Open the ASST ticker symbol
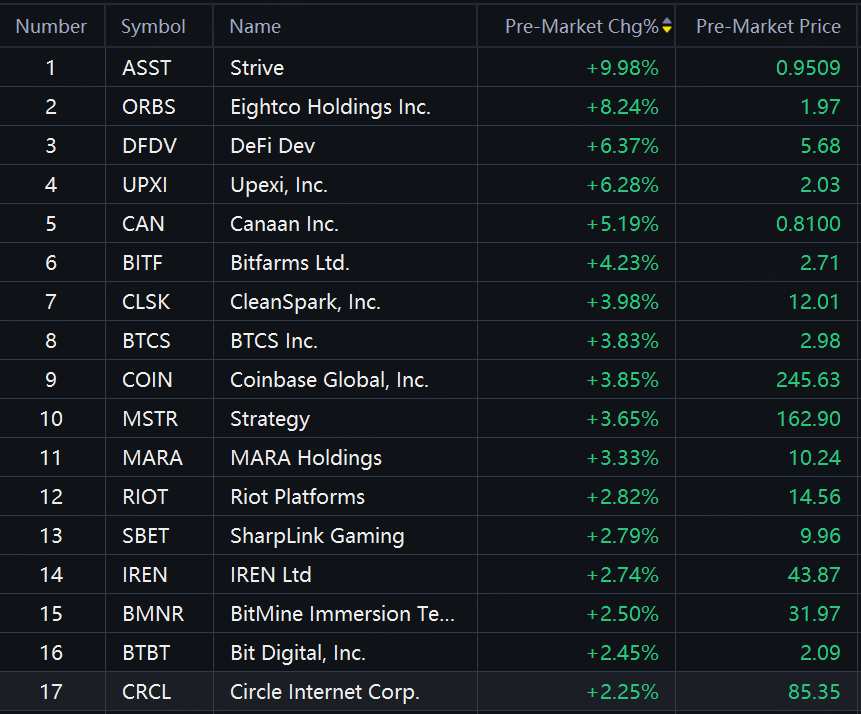The height and width of the screenshot is (714, 861). pos(146,68)
